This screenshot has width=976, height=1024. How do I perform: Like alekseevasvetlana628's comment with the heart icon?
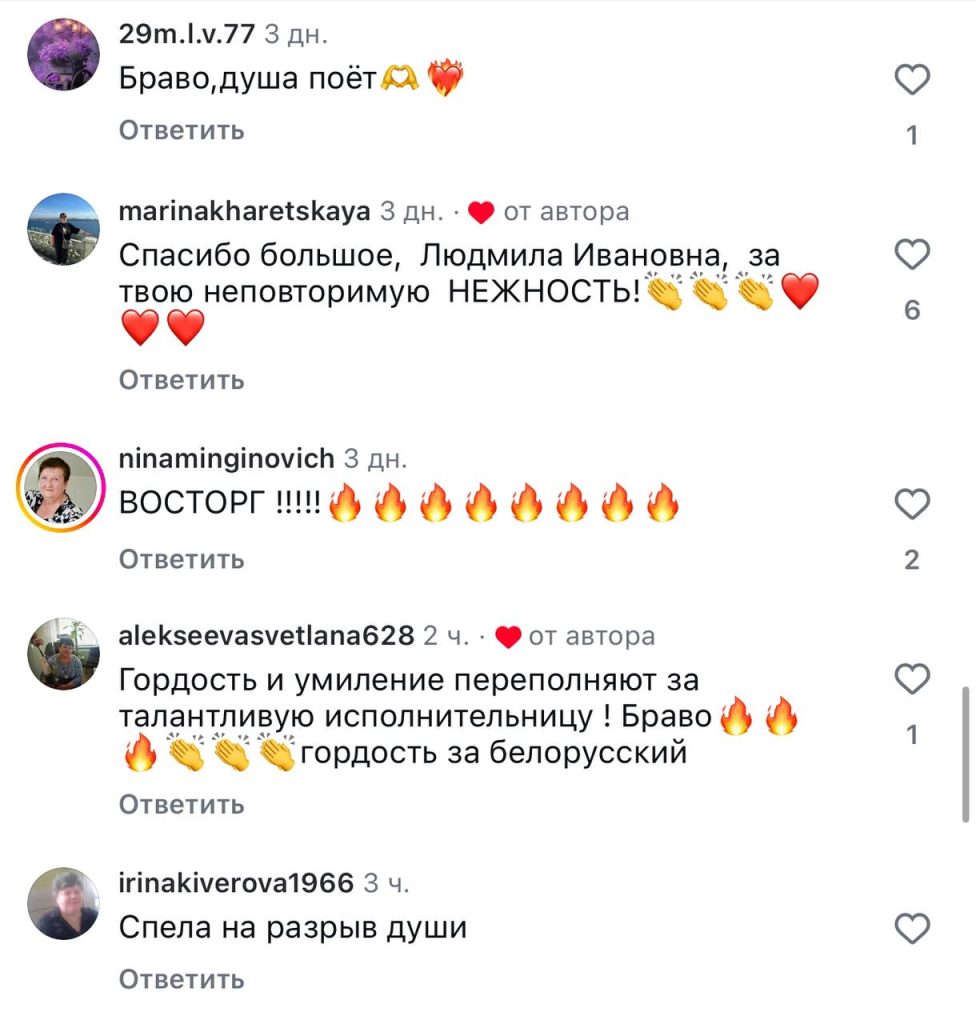[912, 679]
